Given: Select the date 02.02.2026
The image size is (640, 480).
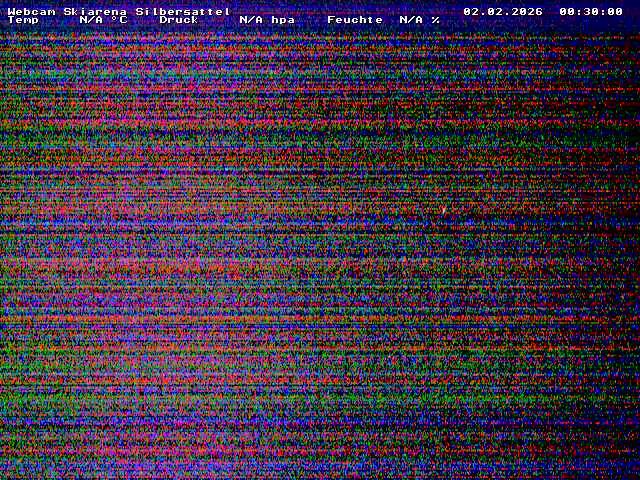Looking at the screenshot, I should (503, 11).
